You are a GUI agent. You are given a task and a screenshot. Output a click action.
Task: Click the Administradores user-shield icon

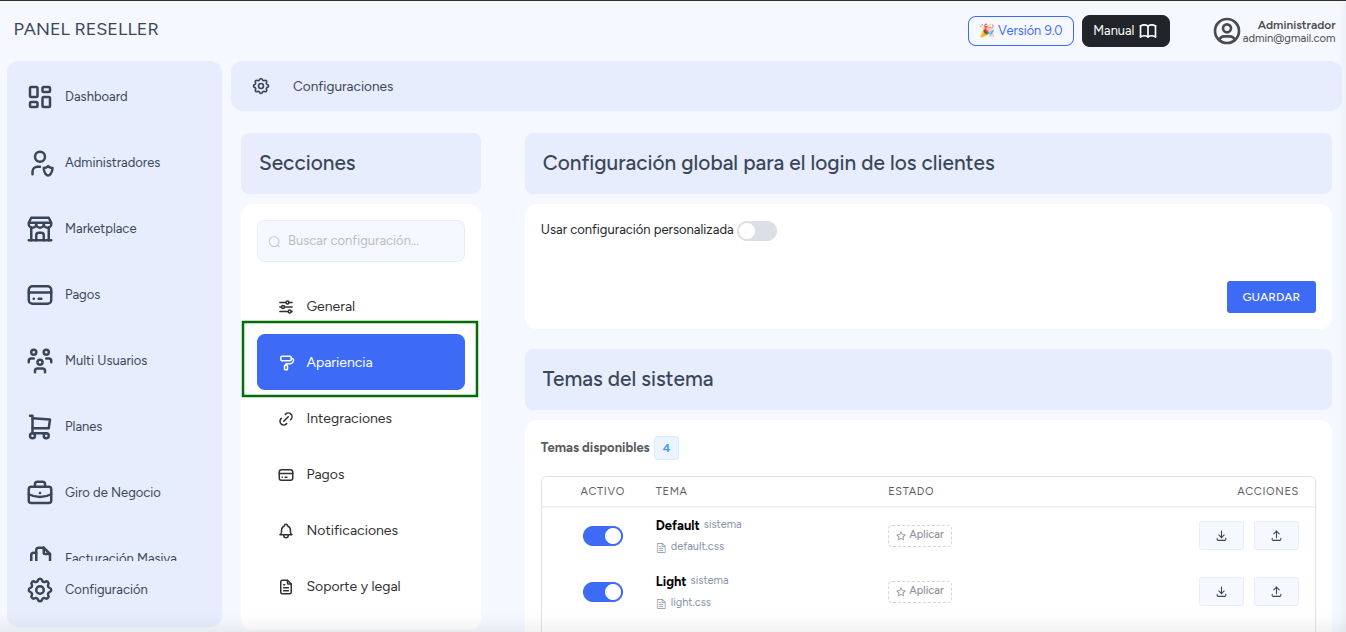click(40, 163)
